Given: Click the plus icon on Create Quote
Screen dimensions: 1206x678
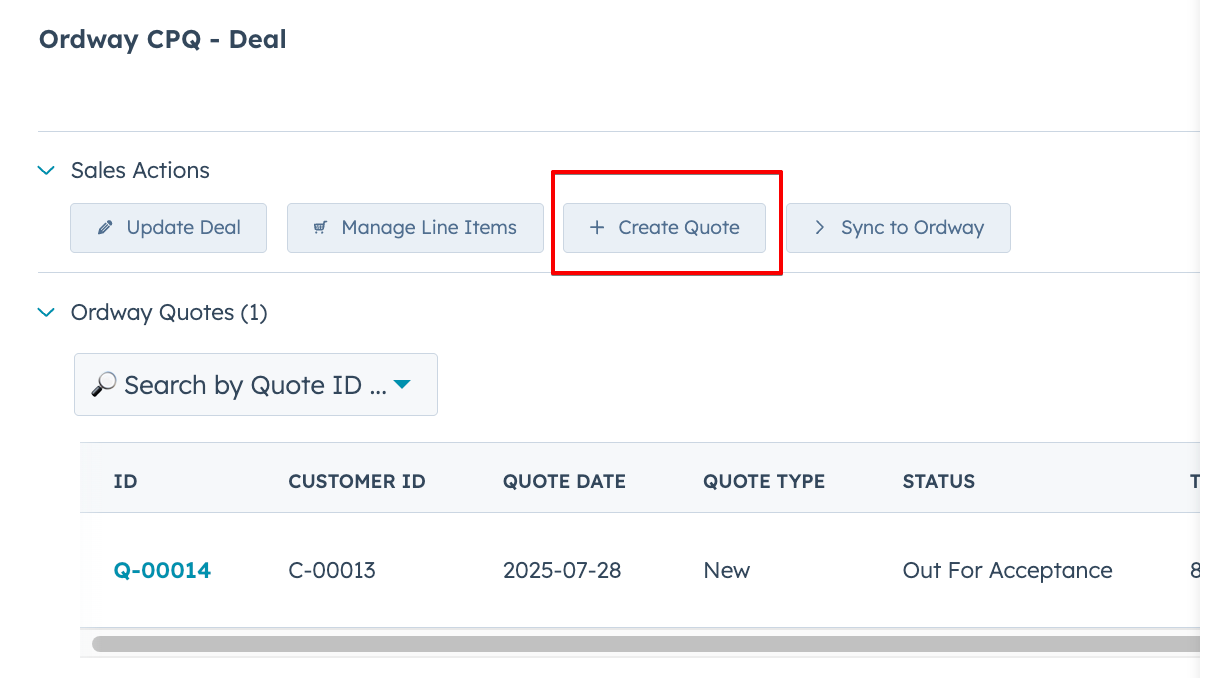Looking at the screenshot, I should click(597, 228).
